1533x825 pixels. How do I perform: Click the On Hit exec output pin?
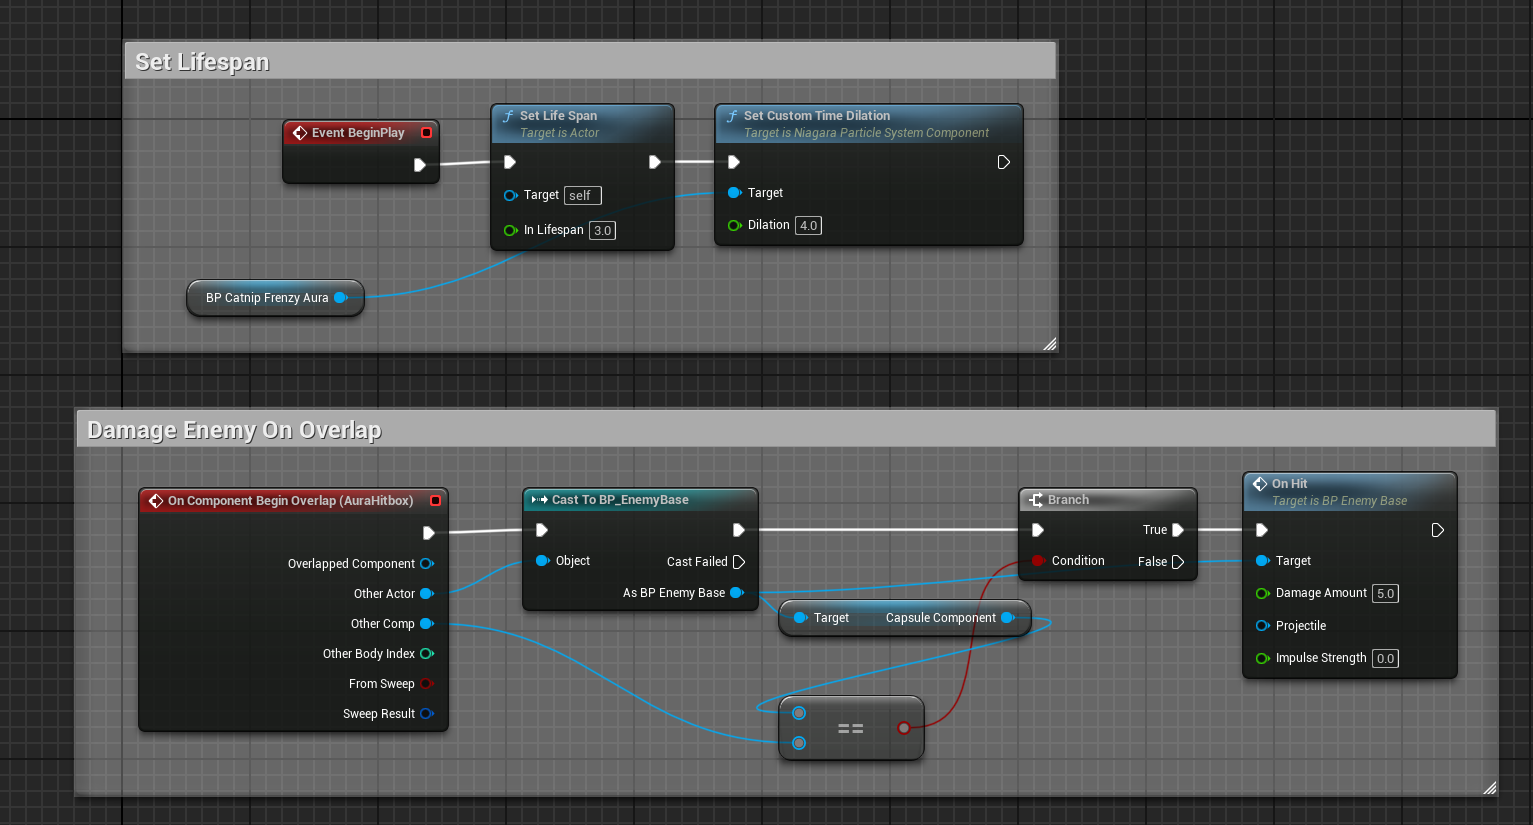[x=1438, y=530]
